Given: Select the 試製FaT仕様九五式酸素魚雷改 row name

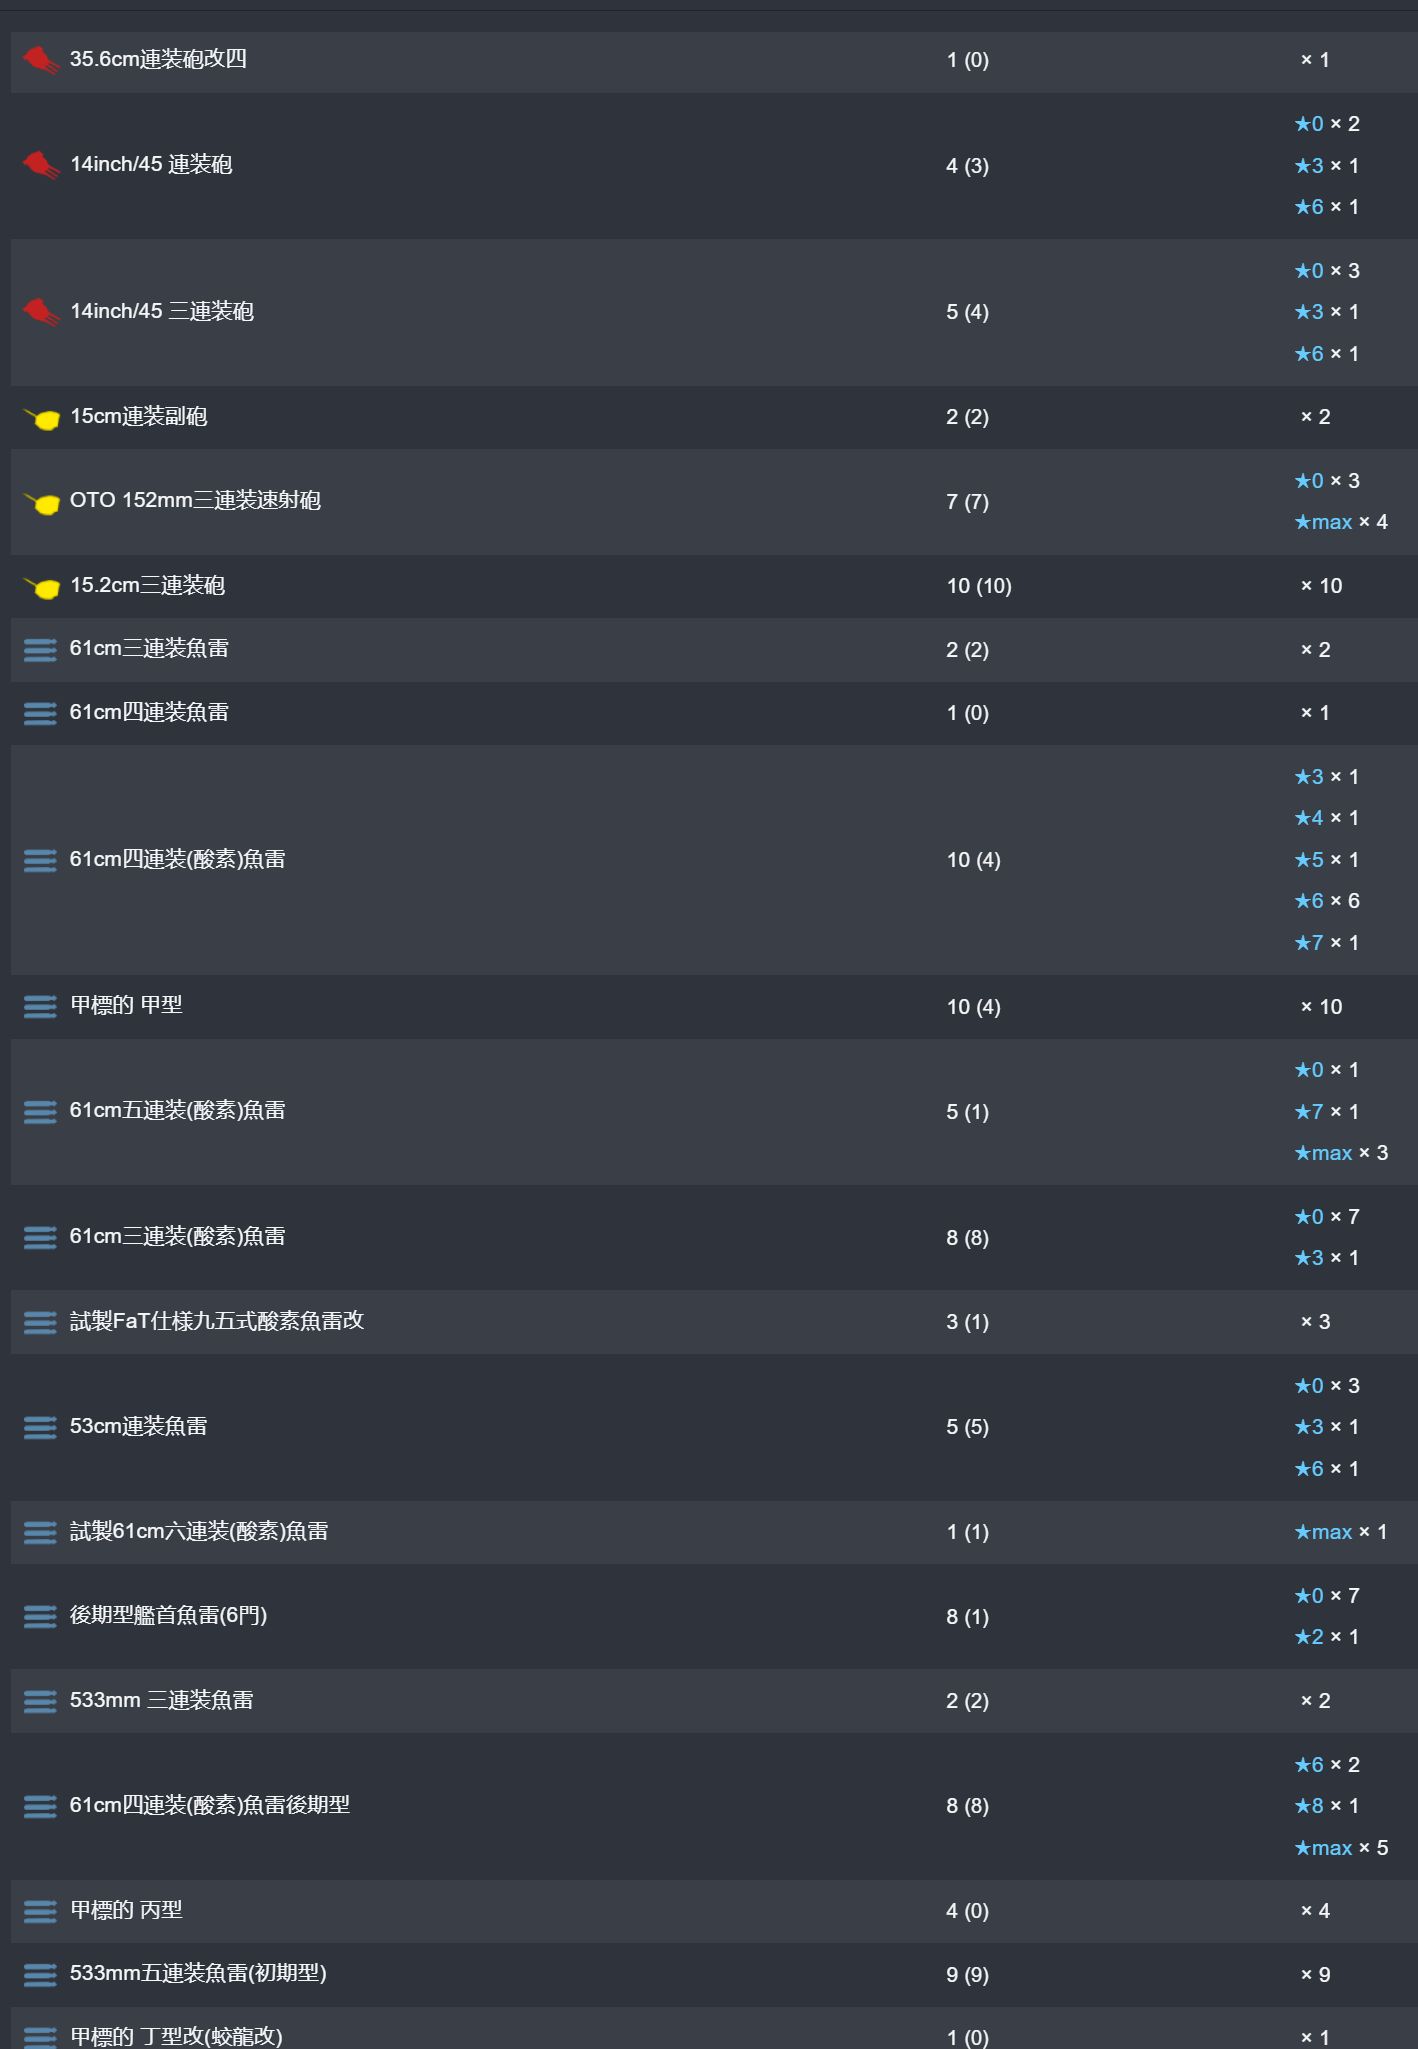Looking at the screenshot, I should click(x=217, y=1321).
